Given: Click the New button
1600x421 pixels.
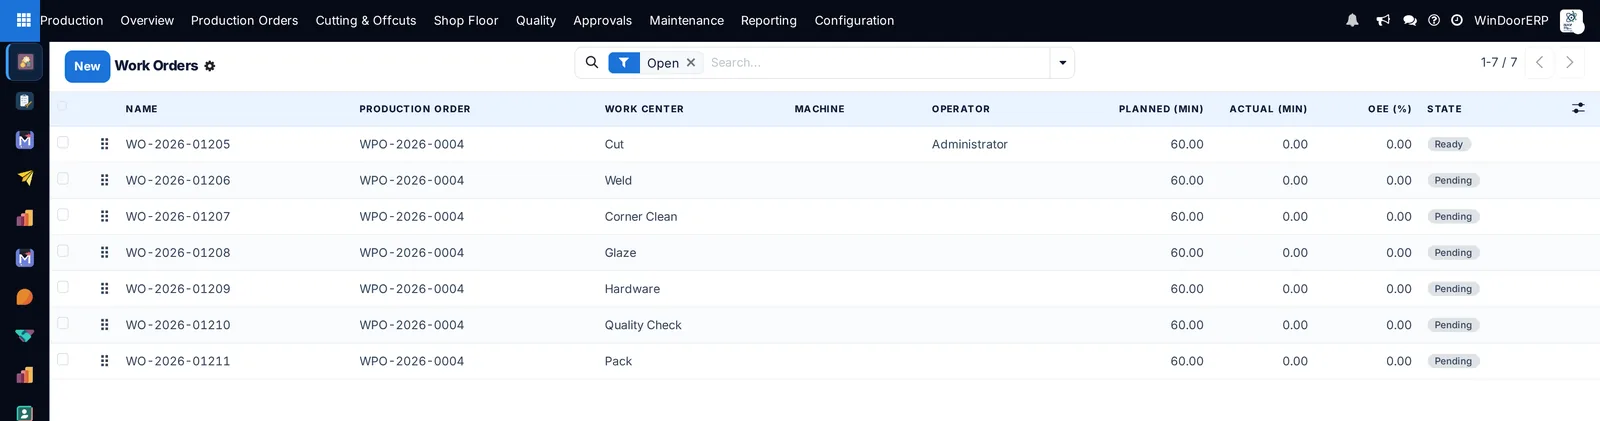Looking at the screenshot, I should 87,66.
